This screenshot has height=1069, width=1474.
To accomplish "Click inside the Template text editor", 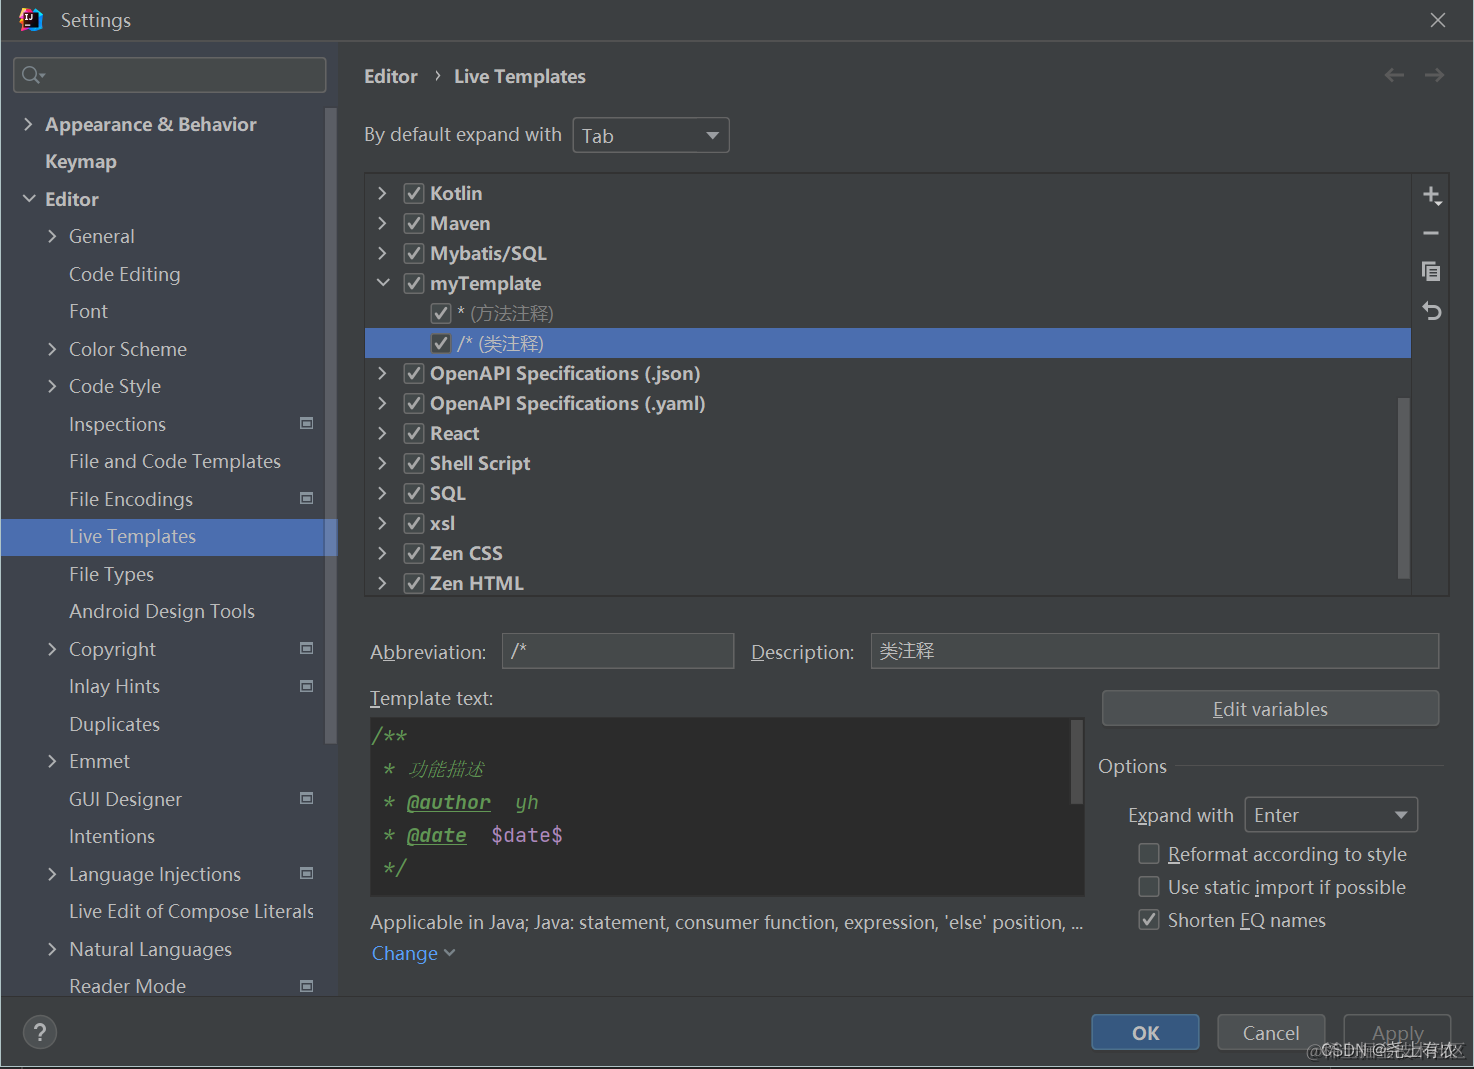I will click(720, 806).
